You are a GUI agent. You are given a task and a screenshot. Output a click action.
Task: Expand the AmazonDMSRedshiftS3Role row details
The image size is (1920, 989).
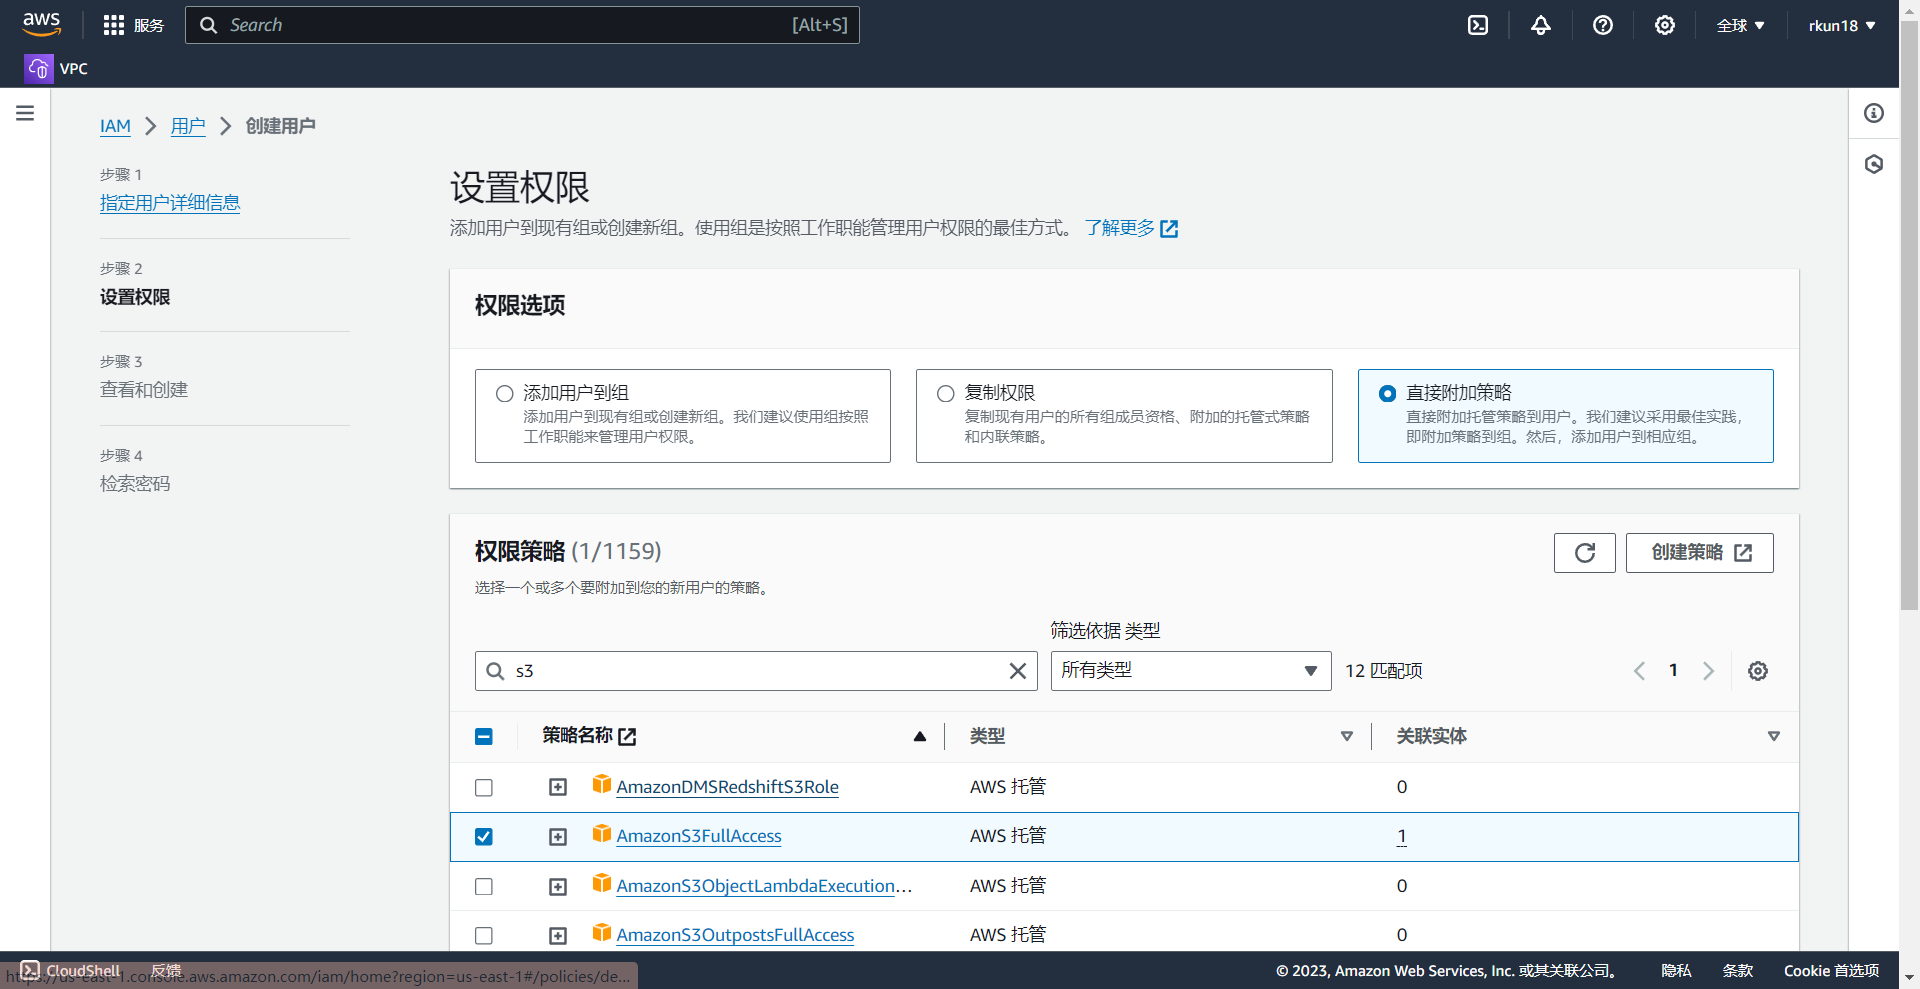coord(558,788)
